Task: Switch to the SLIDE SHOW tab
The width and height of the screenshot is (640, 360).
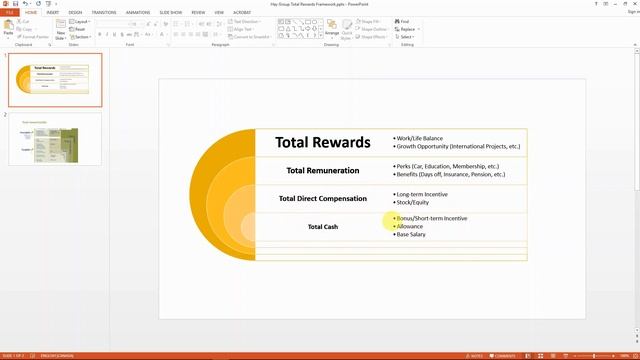Action: [x=171, y=13]
